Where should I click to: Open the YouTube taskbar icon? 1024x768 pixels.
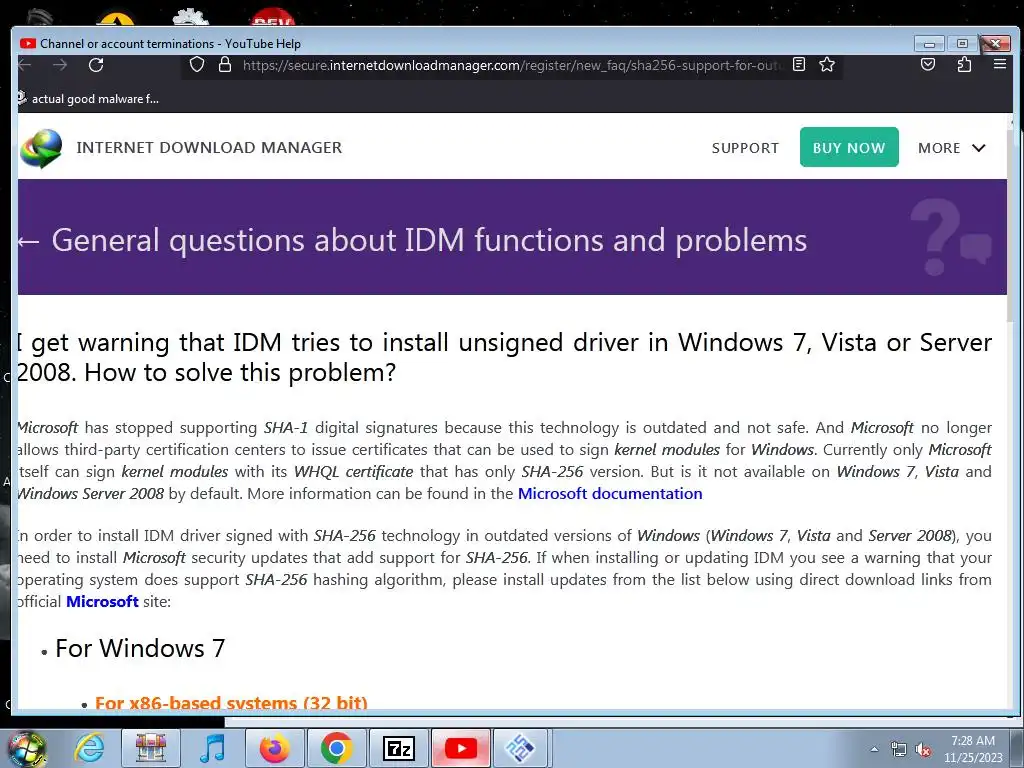(x=460, y=748)
